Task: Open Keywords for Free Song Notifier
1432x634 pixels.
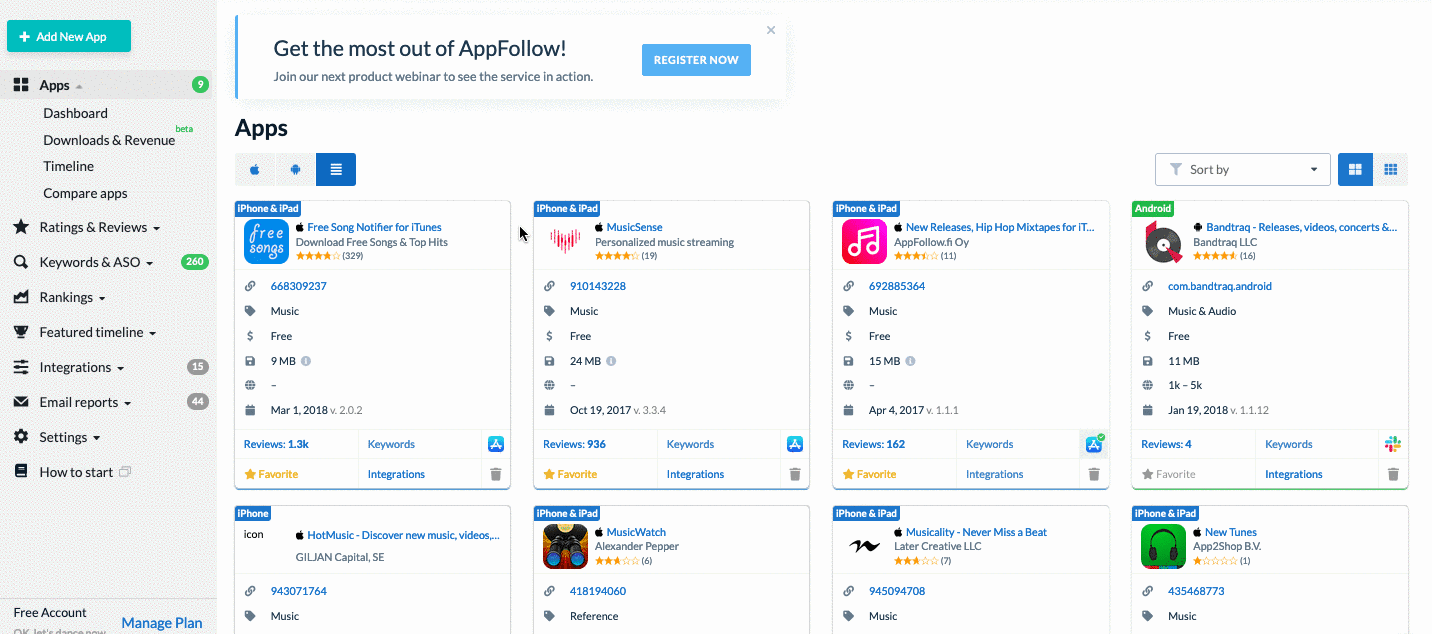Action: click(x=391, y=444)
